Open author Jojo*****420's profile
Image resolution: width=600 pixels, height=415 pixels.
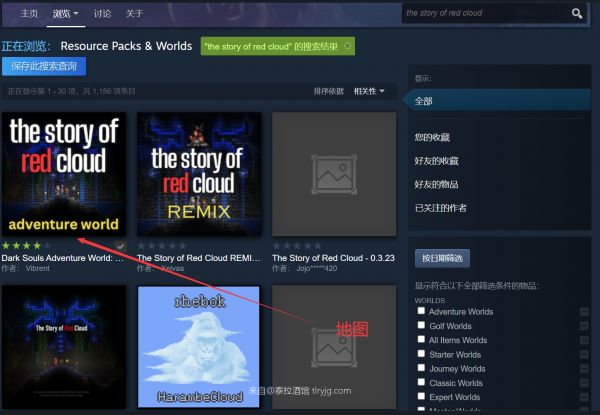tap(317, 269)
